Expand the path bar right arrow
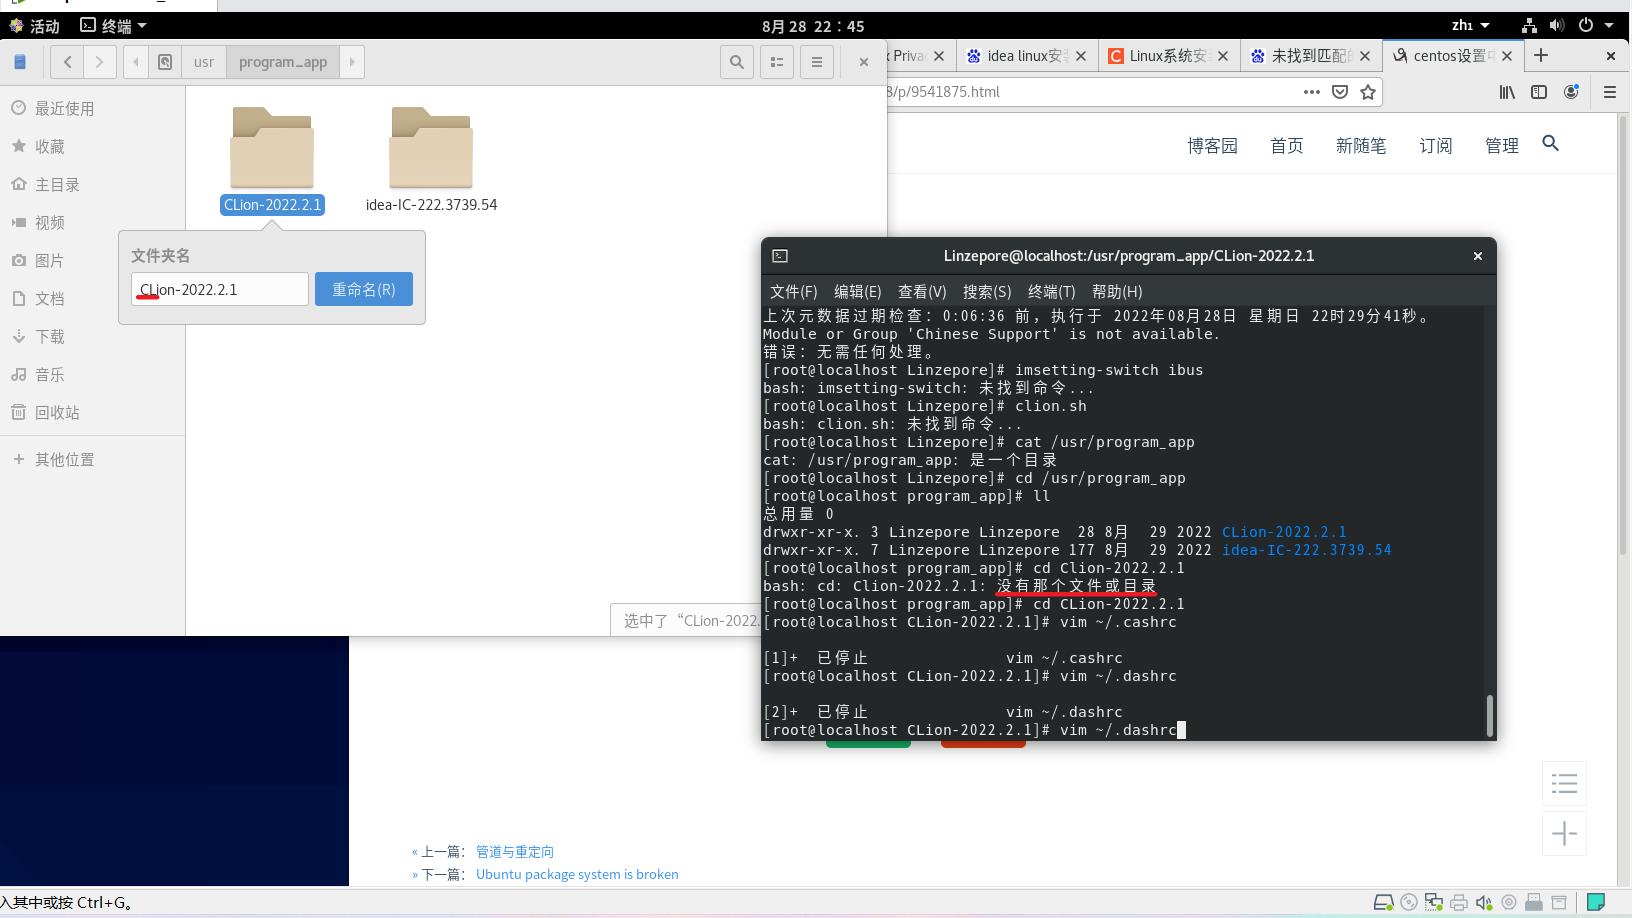 (x=352, y=62)
